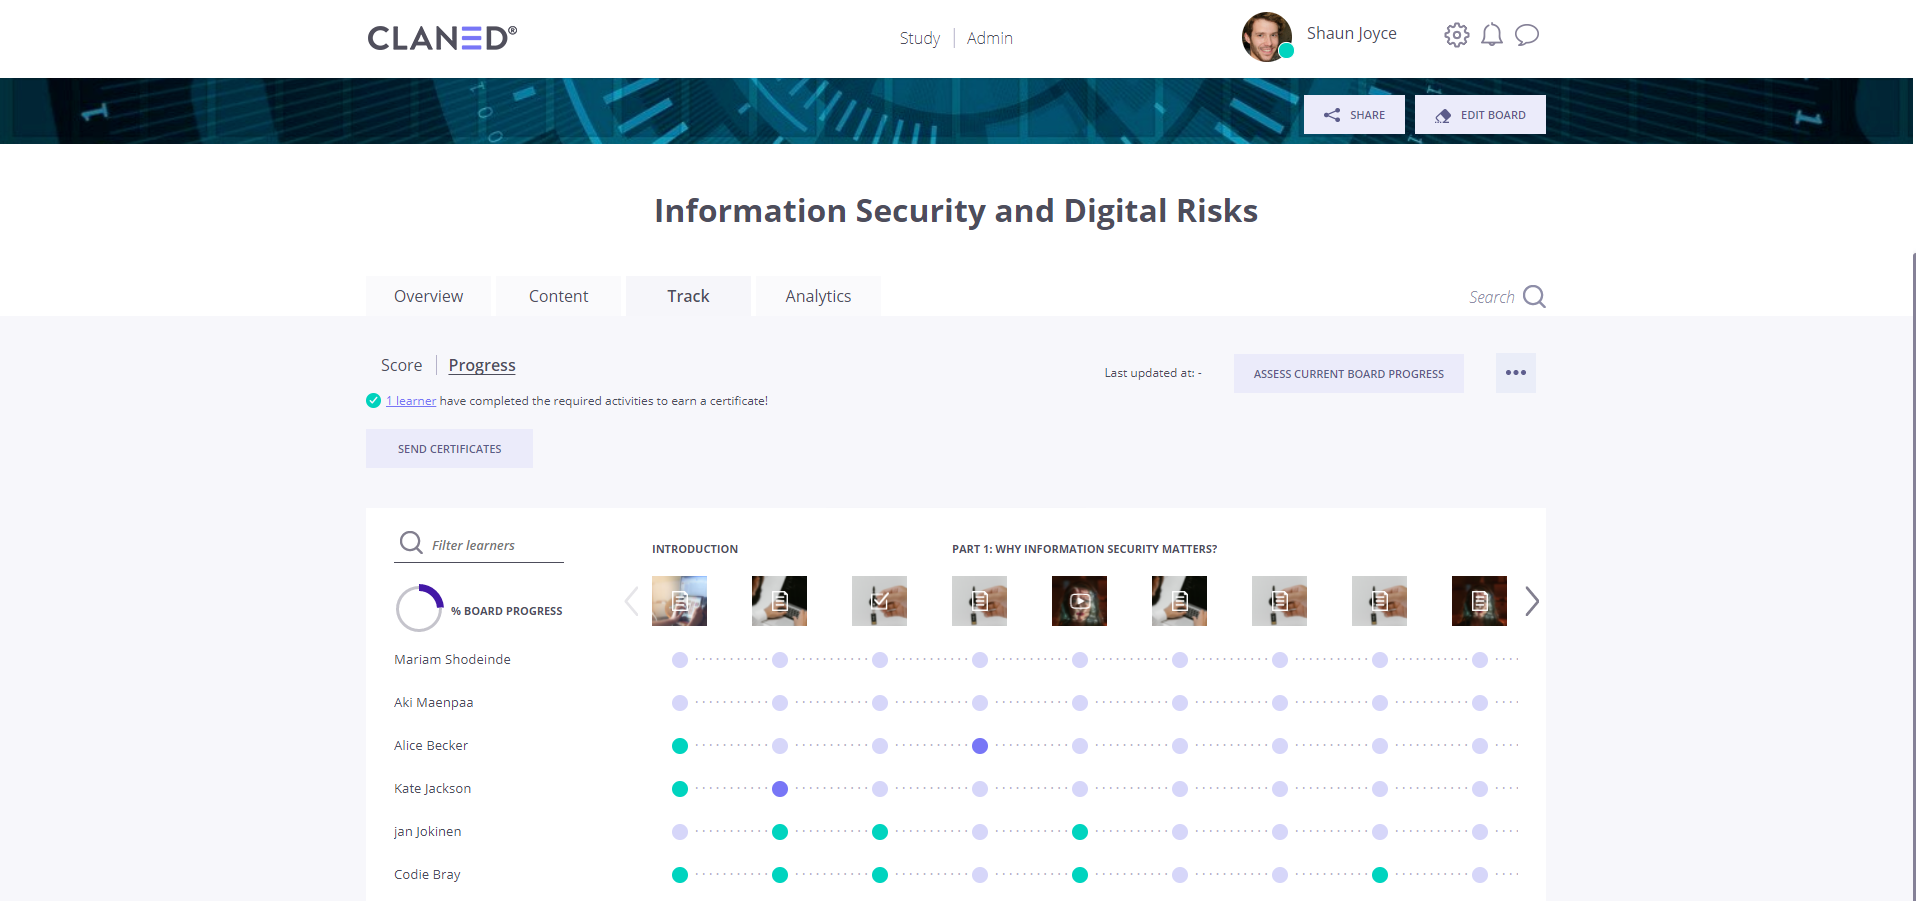Click learner name jan Jokinen
Viewport: 1916px width, 901px height.
tap(427, 831)
